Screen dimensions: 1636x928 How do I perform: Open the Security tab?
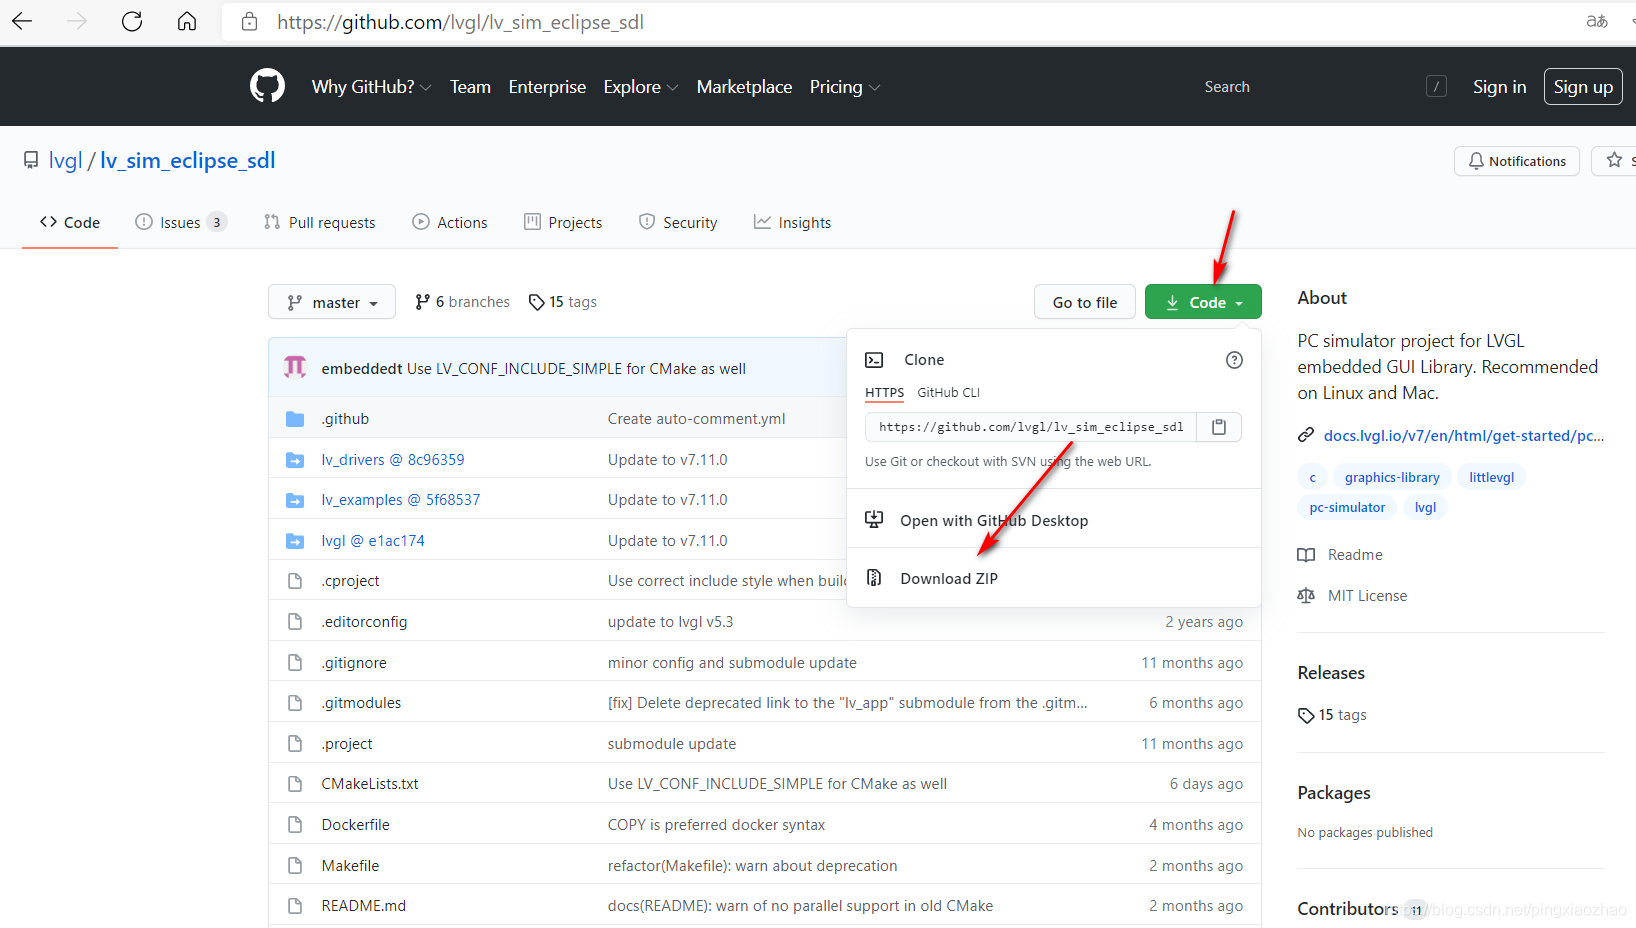678,222
